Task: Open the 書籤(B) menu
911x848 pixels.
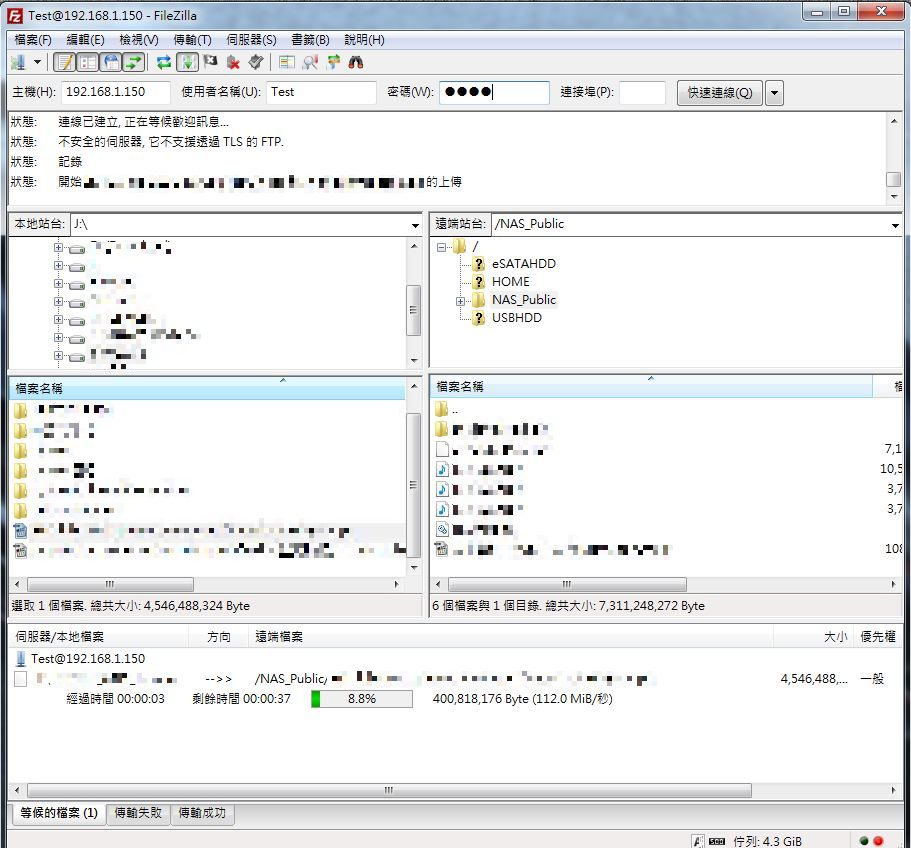Action: (310, 39)
